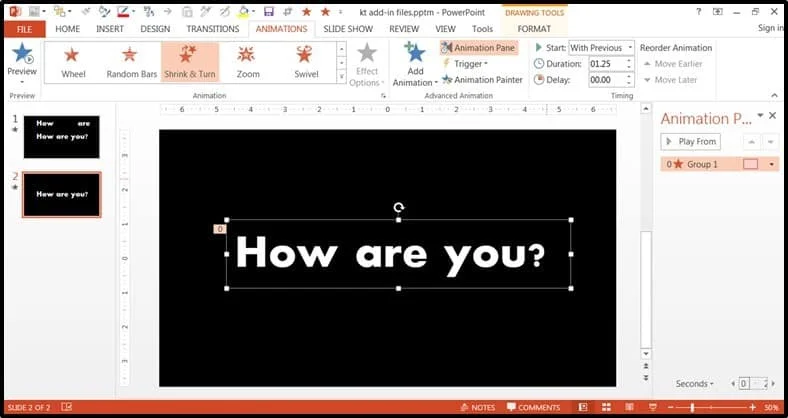Switch to the INSERT tab
The image size is (788, 418).
110,29
